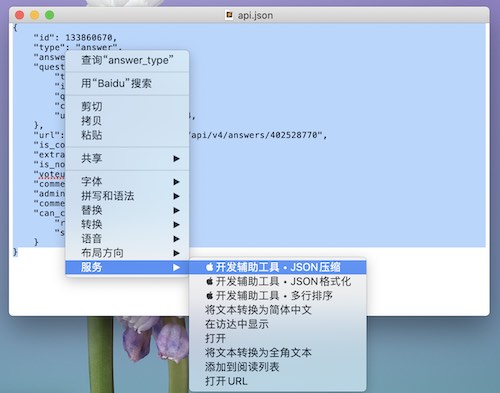
Task: Close the api.json window
Action: pyautogui.click(x=20, y=15)
